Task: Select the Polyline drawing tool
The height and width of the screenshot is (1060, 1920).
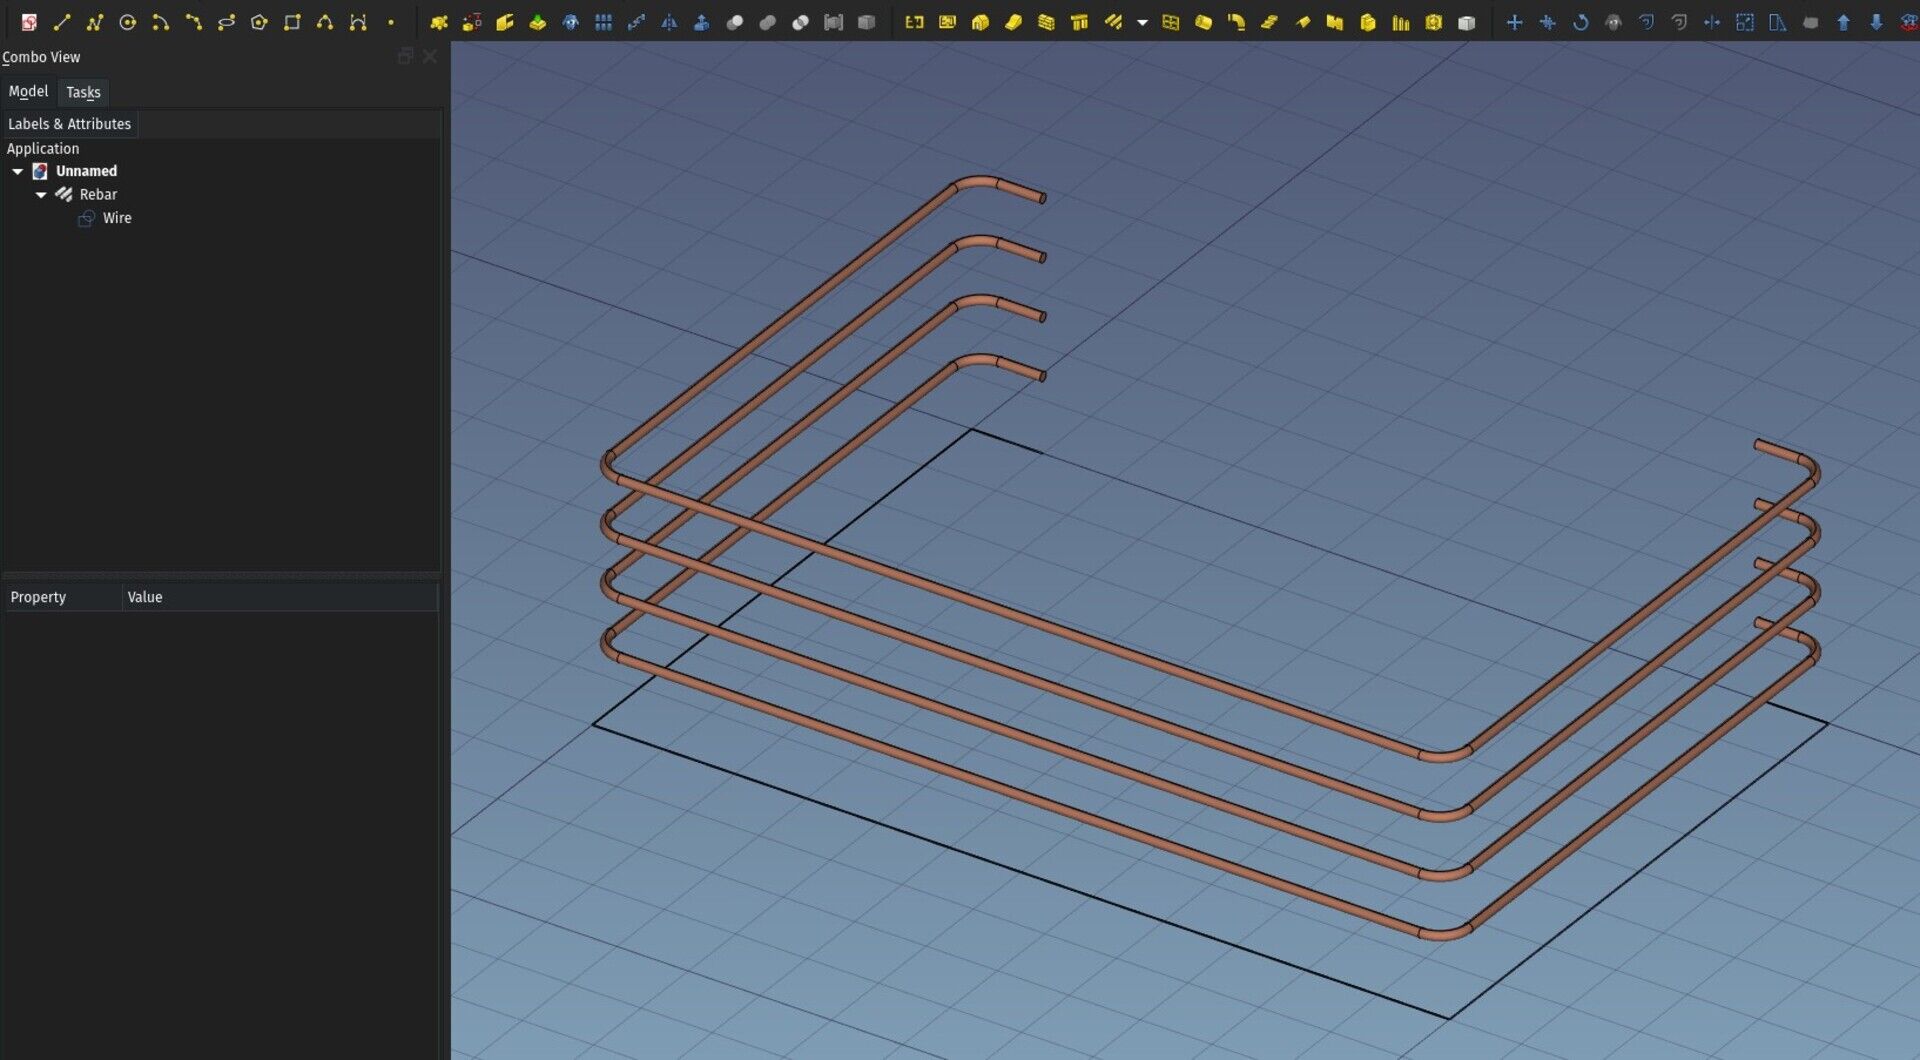Action: click(x=95, y=22)
